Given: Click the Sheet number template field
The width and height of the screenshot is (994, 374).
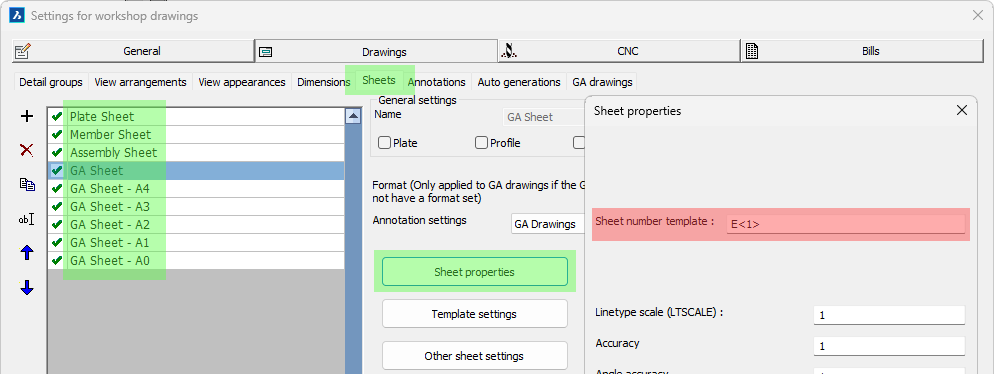Looking at the screenshot, I should point(846,223).
